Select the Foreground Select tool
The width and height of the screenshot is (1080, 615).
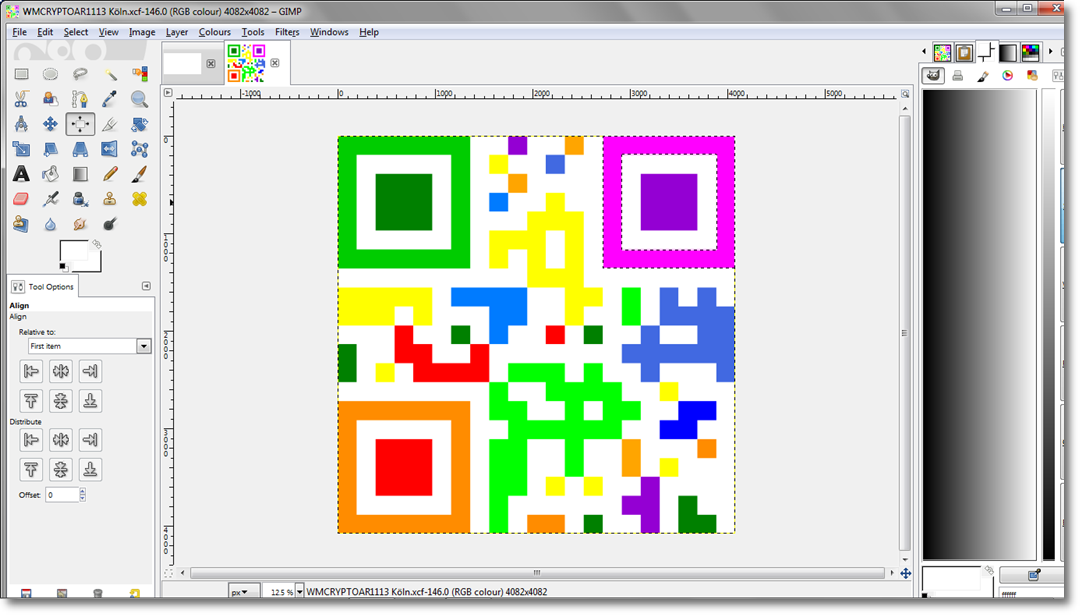pos(50,99)
